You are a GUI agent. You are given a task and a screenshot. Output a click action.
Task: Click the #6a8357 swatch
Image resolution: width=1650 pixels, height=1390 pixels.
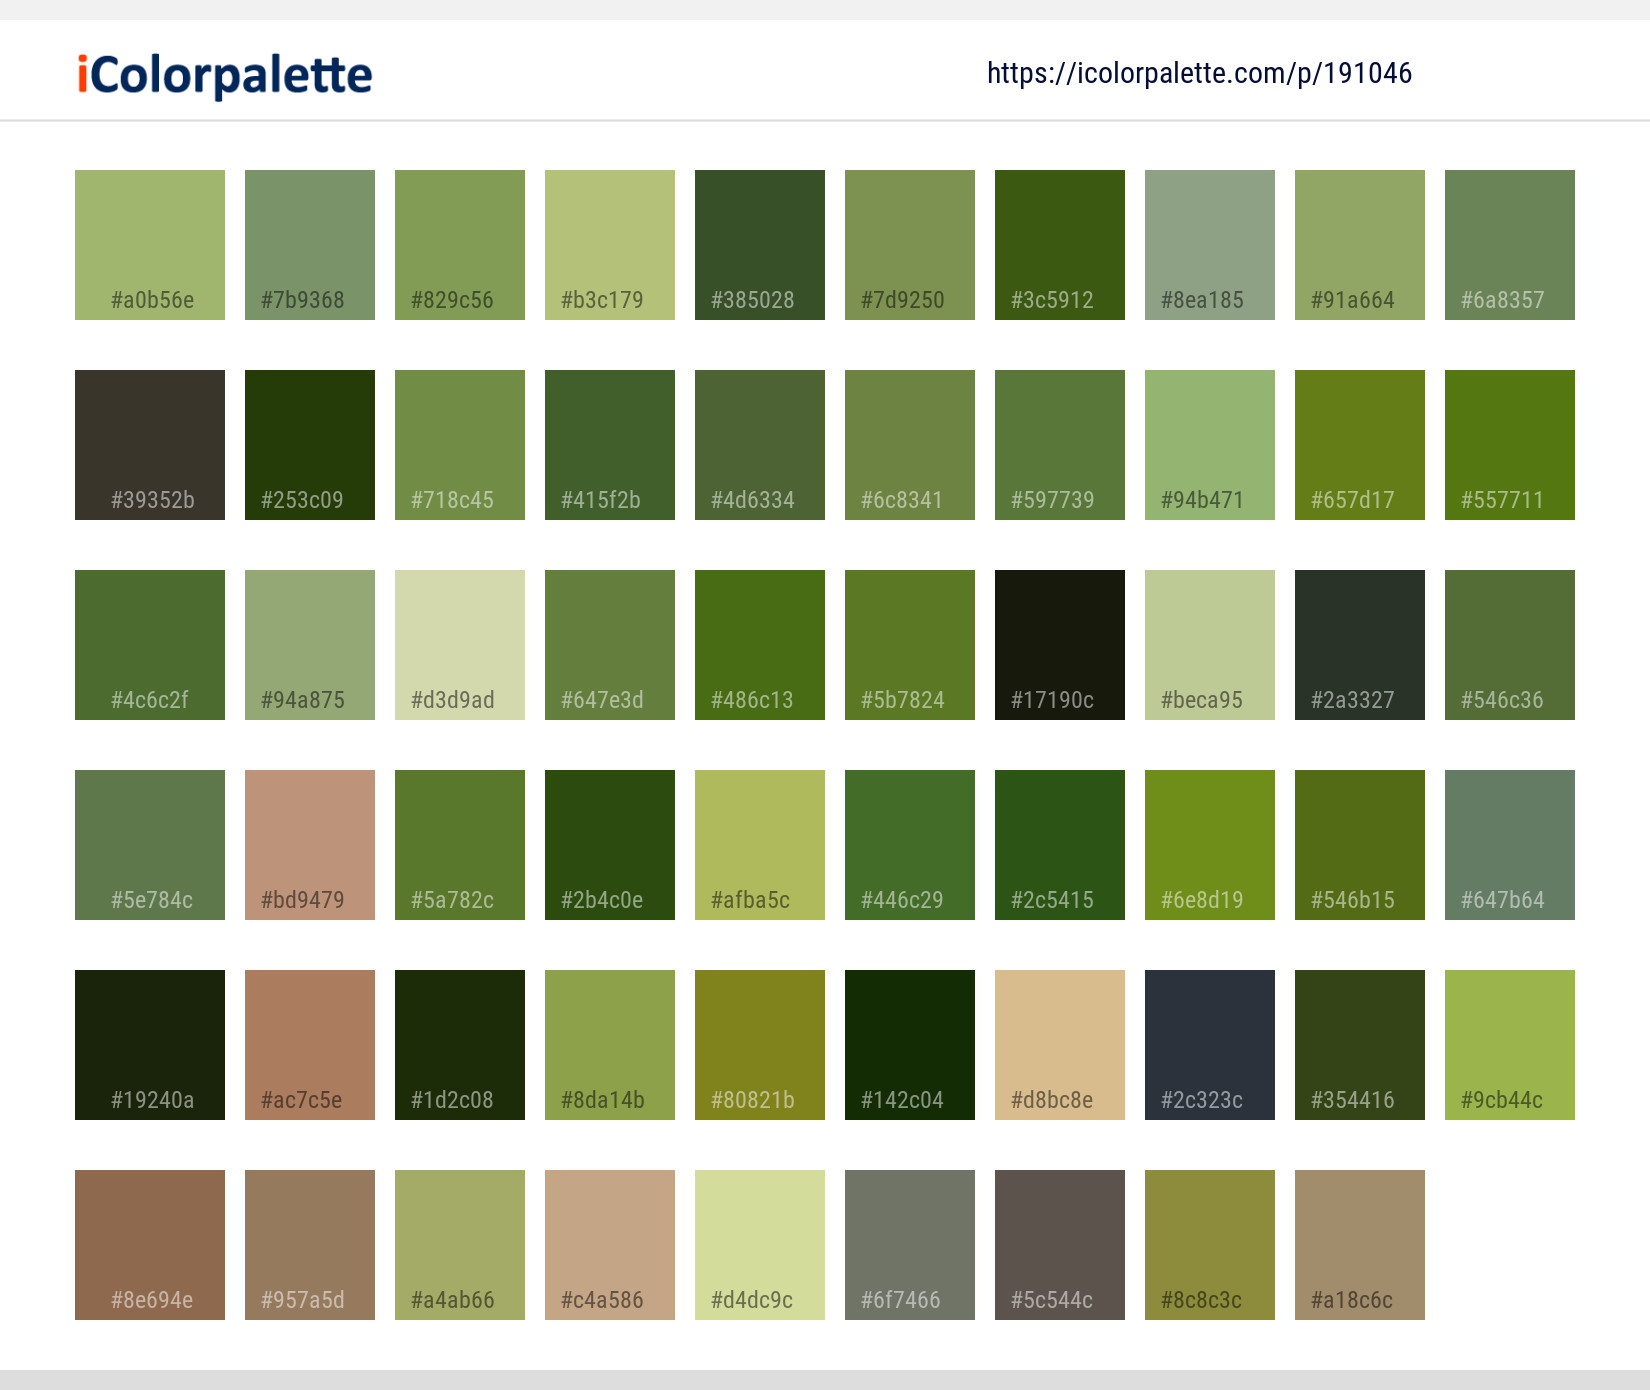[x=1510, y=245]
